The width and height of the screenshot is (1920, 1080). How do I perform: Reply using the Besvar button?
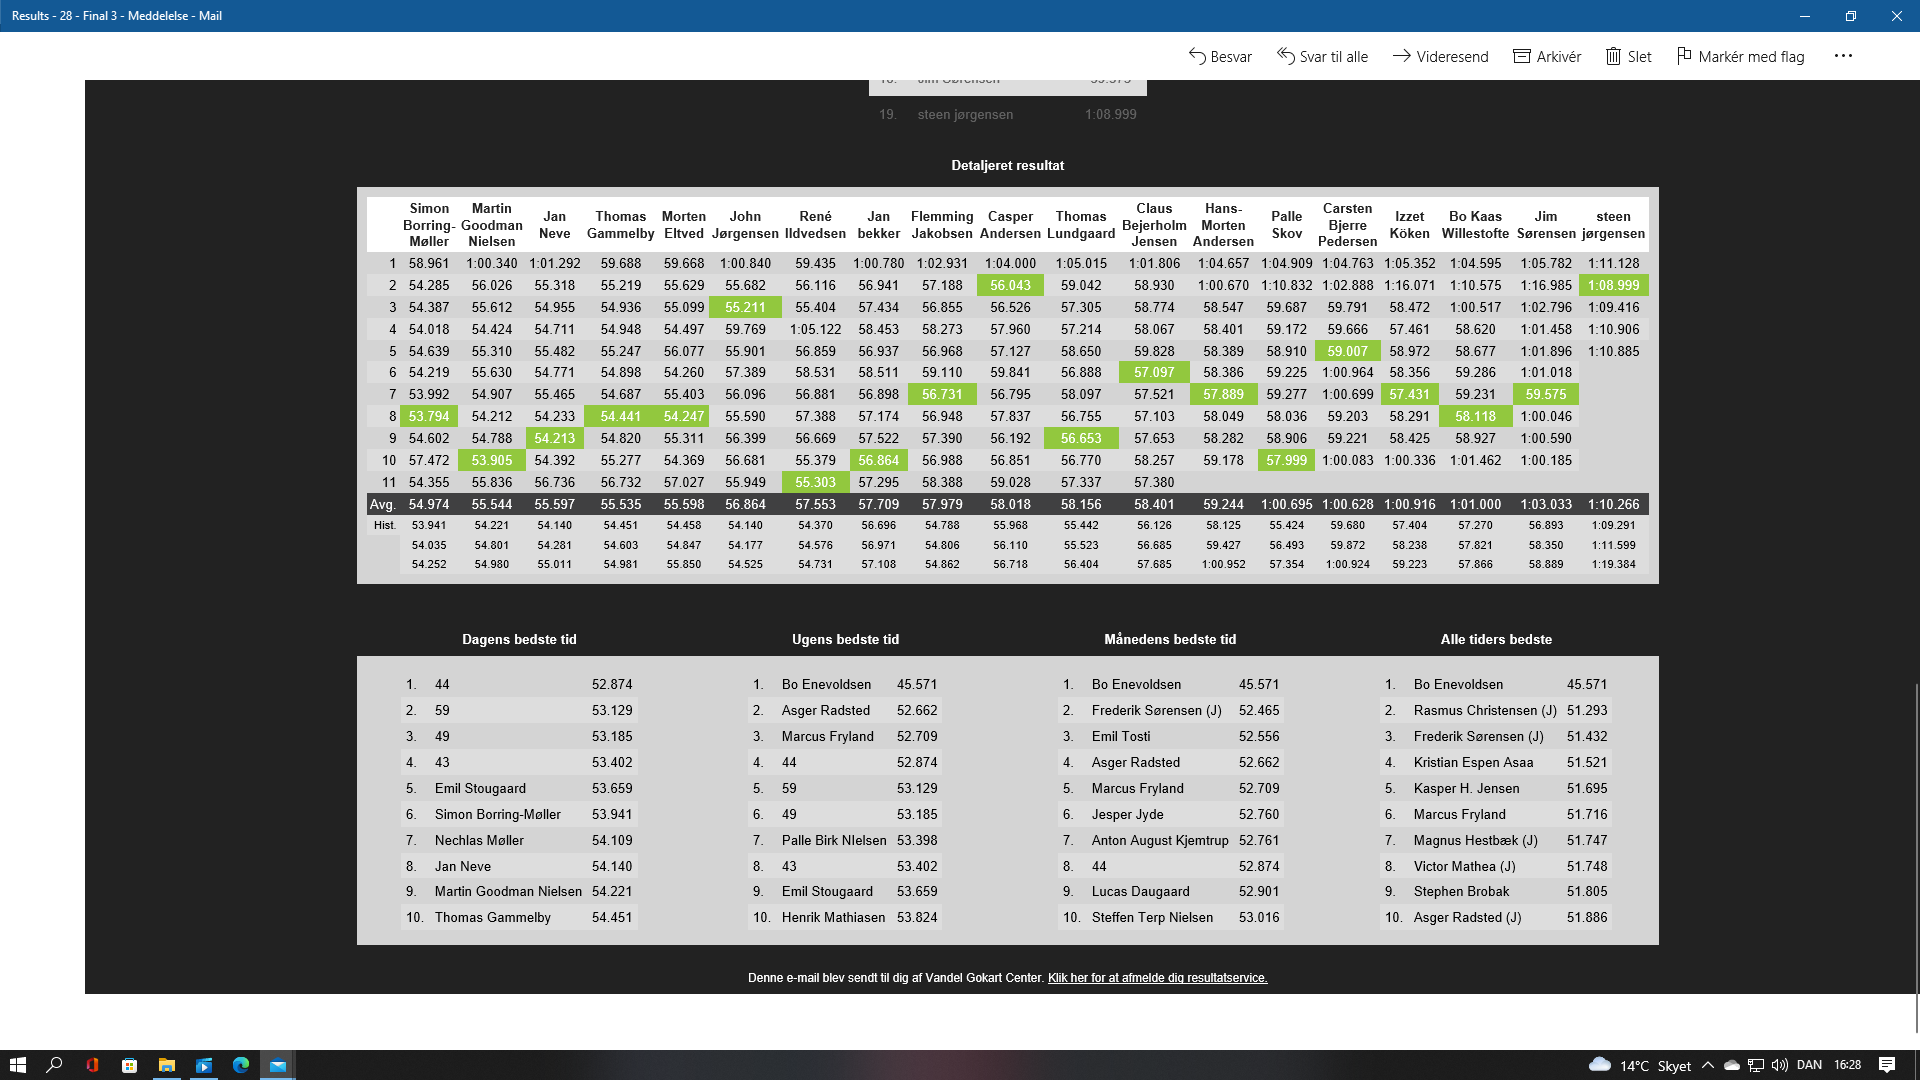1219,57
